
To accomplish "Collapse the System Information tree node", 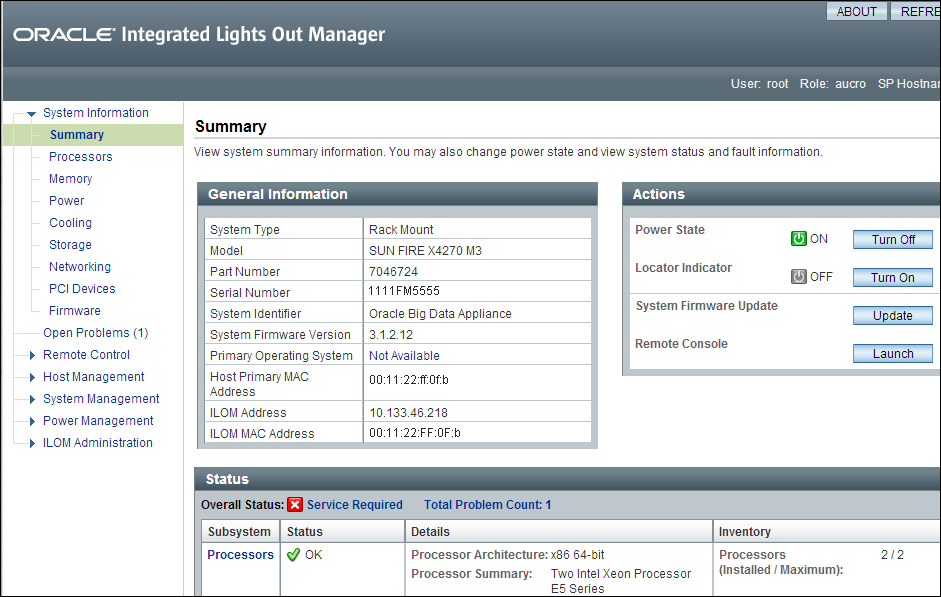I will (x=31, y=113).
